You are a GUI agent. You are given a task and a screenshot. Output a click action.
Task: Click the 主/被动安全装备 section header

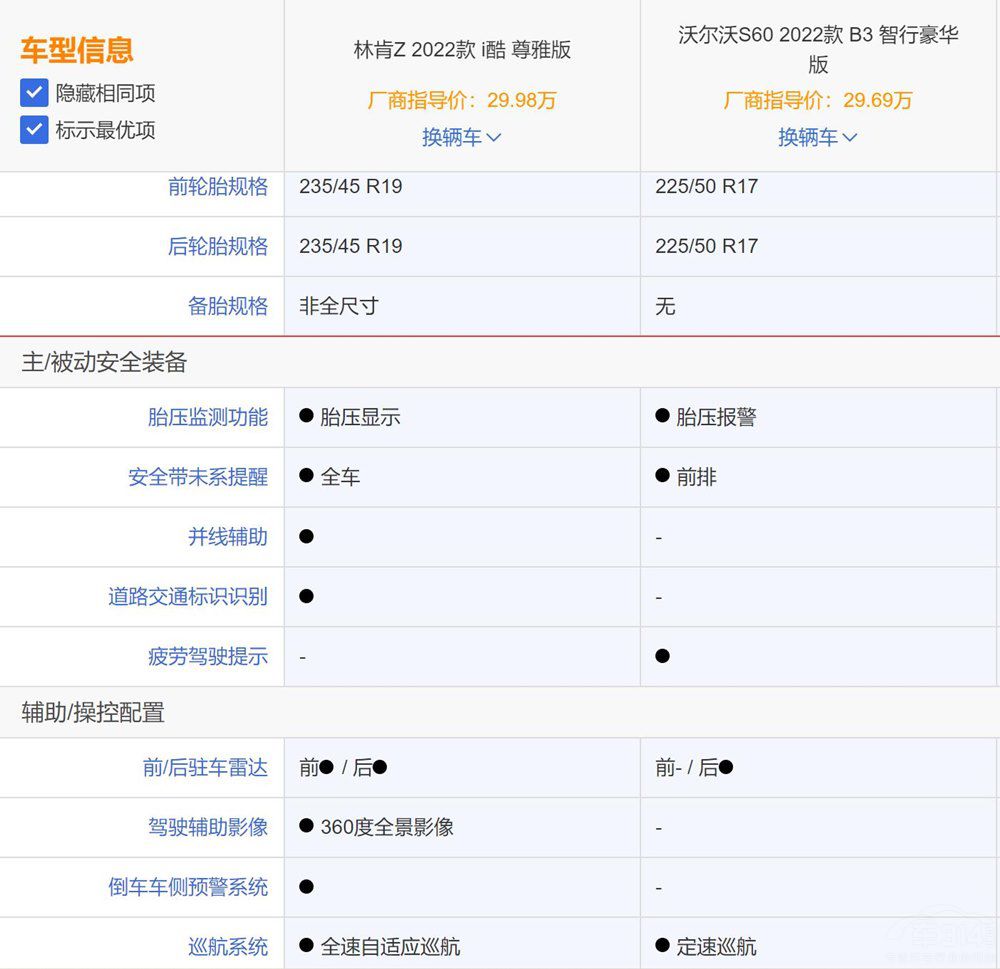tap(104, 363)
